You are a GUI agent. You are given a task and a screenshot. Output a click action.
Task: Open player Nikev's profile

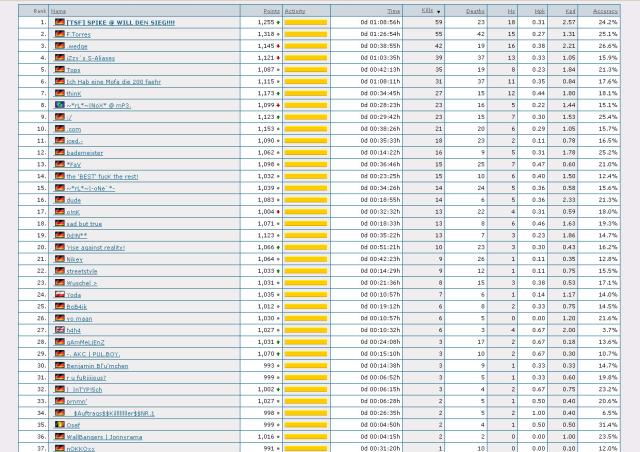coord(76,258)
